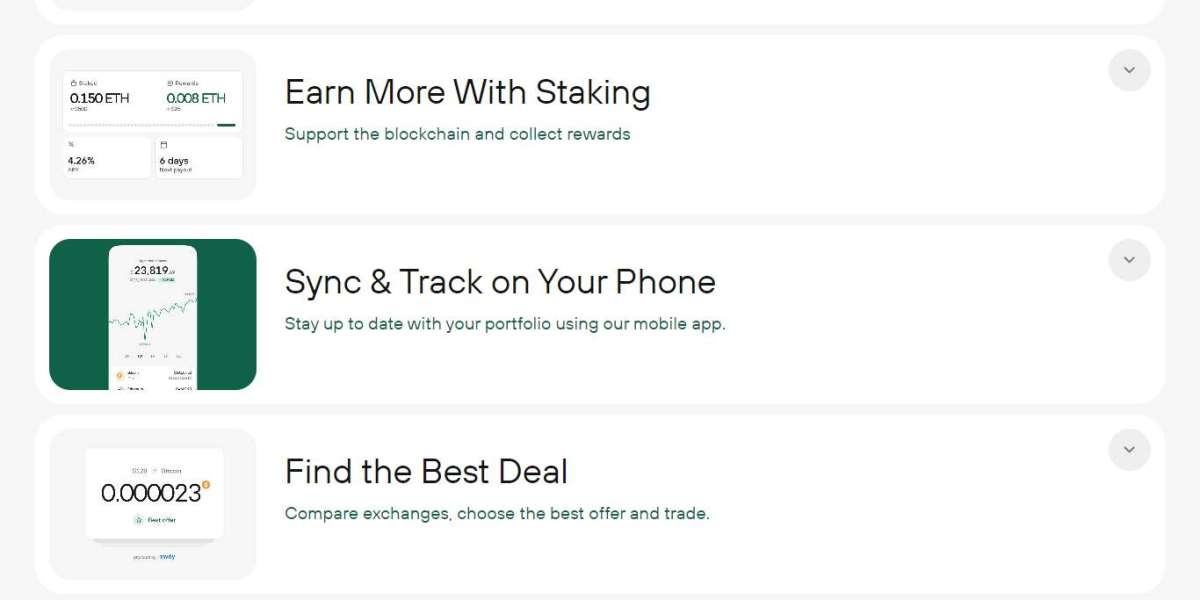Open the Earn More With Staking heading
This screenshot has height=600, width=1200.
tap(467, 92)
